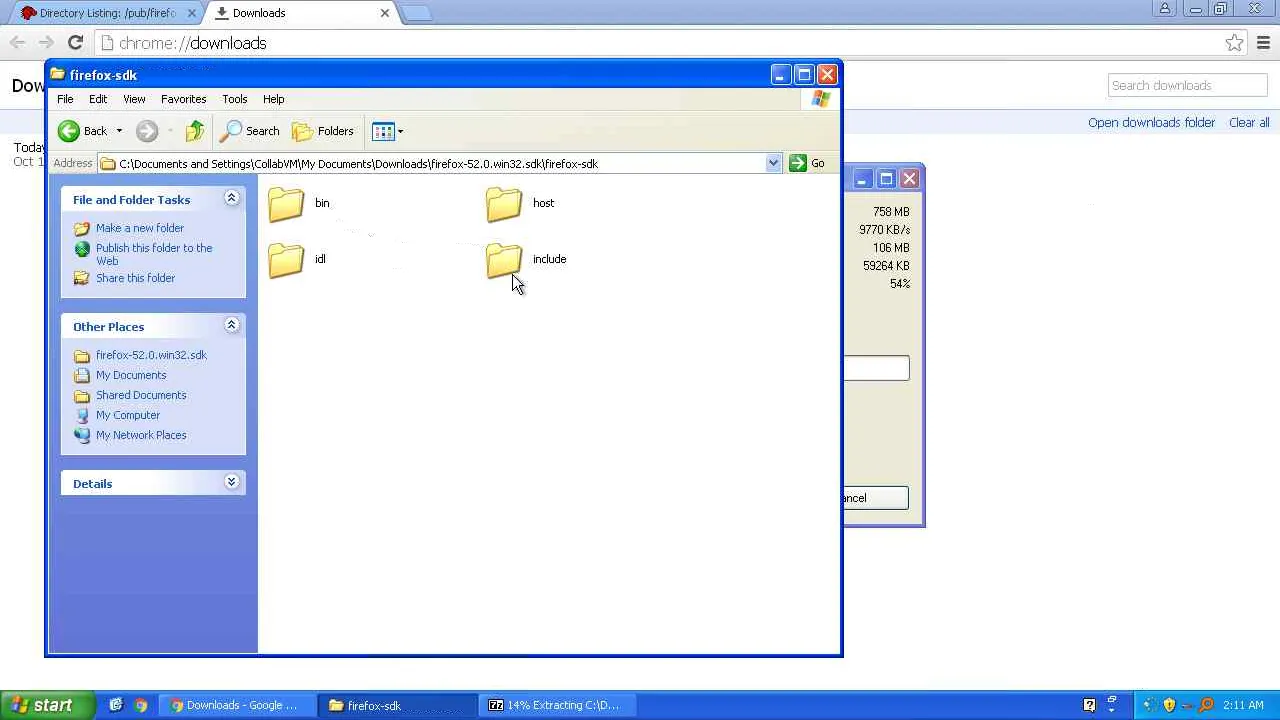Viewport: 1280px width, 720px height.
Task: Close the Downloads tab
Action: point(385,13)
